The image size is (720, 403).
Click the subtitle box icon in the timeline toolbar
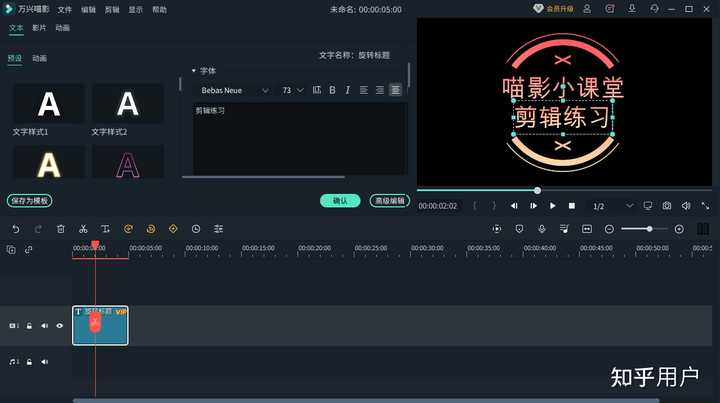587,229
